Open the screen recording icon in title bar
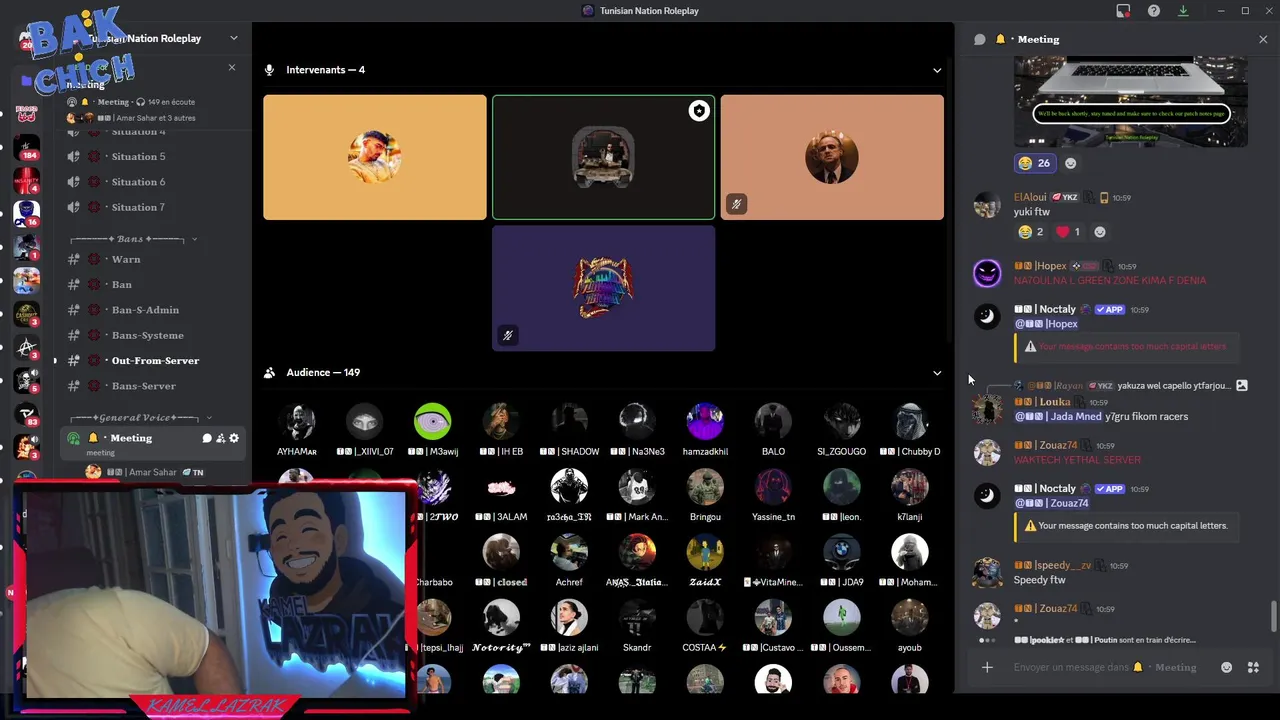 coord(1123,11)
